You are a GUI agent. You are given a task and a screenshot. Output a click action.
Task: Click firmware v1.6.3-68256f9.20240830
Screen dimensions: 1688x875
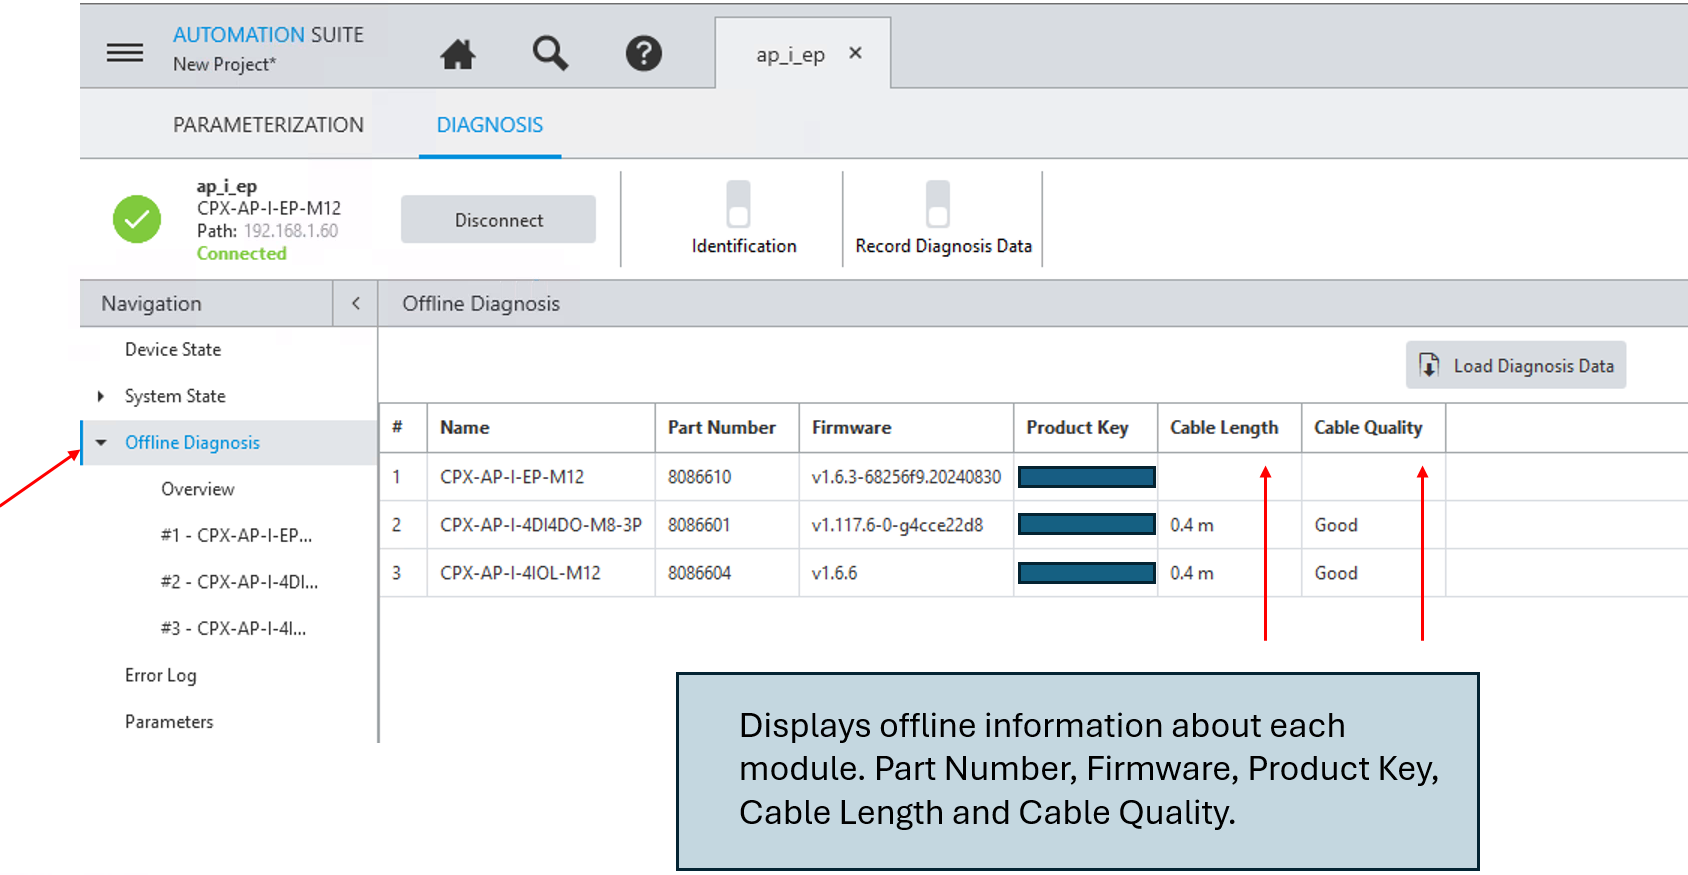click(906, 477)
